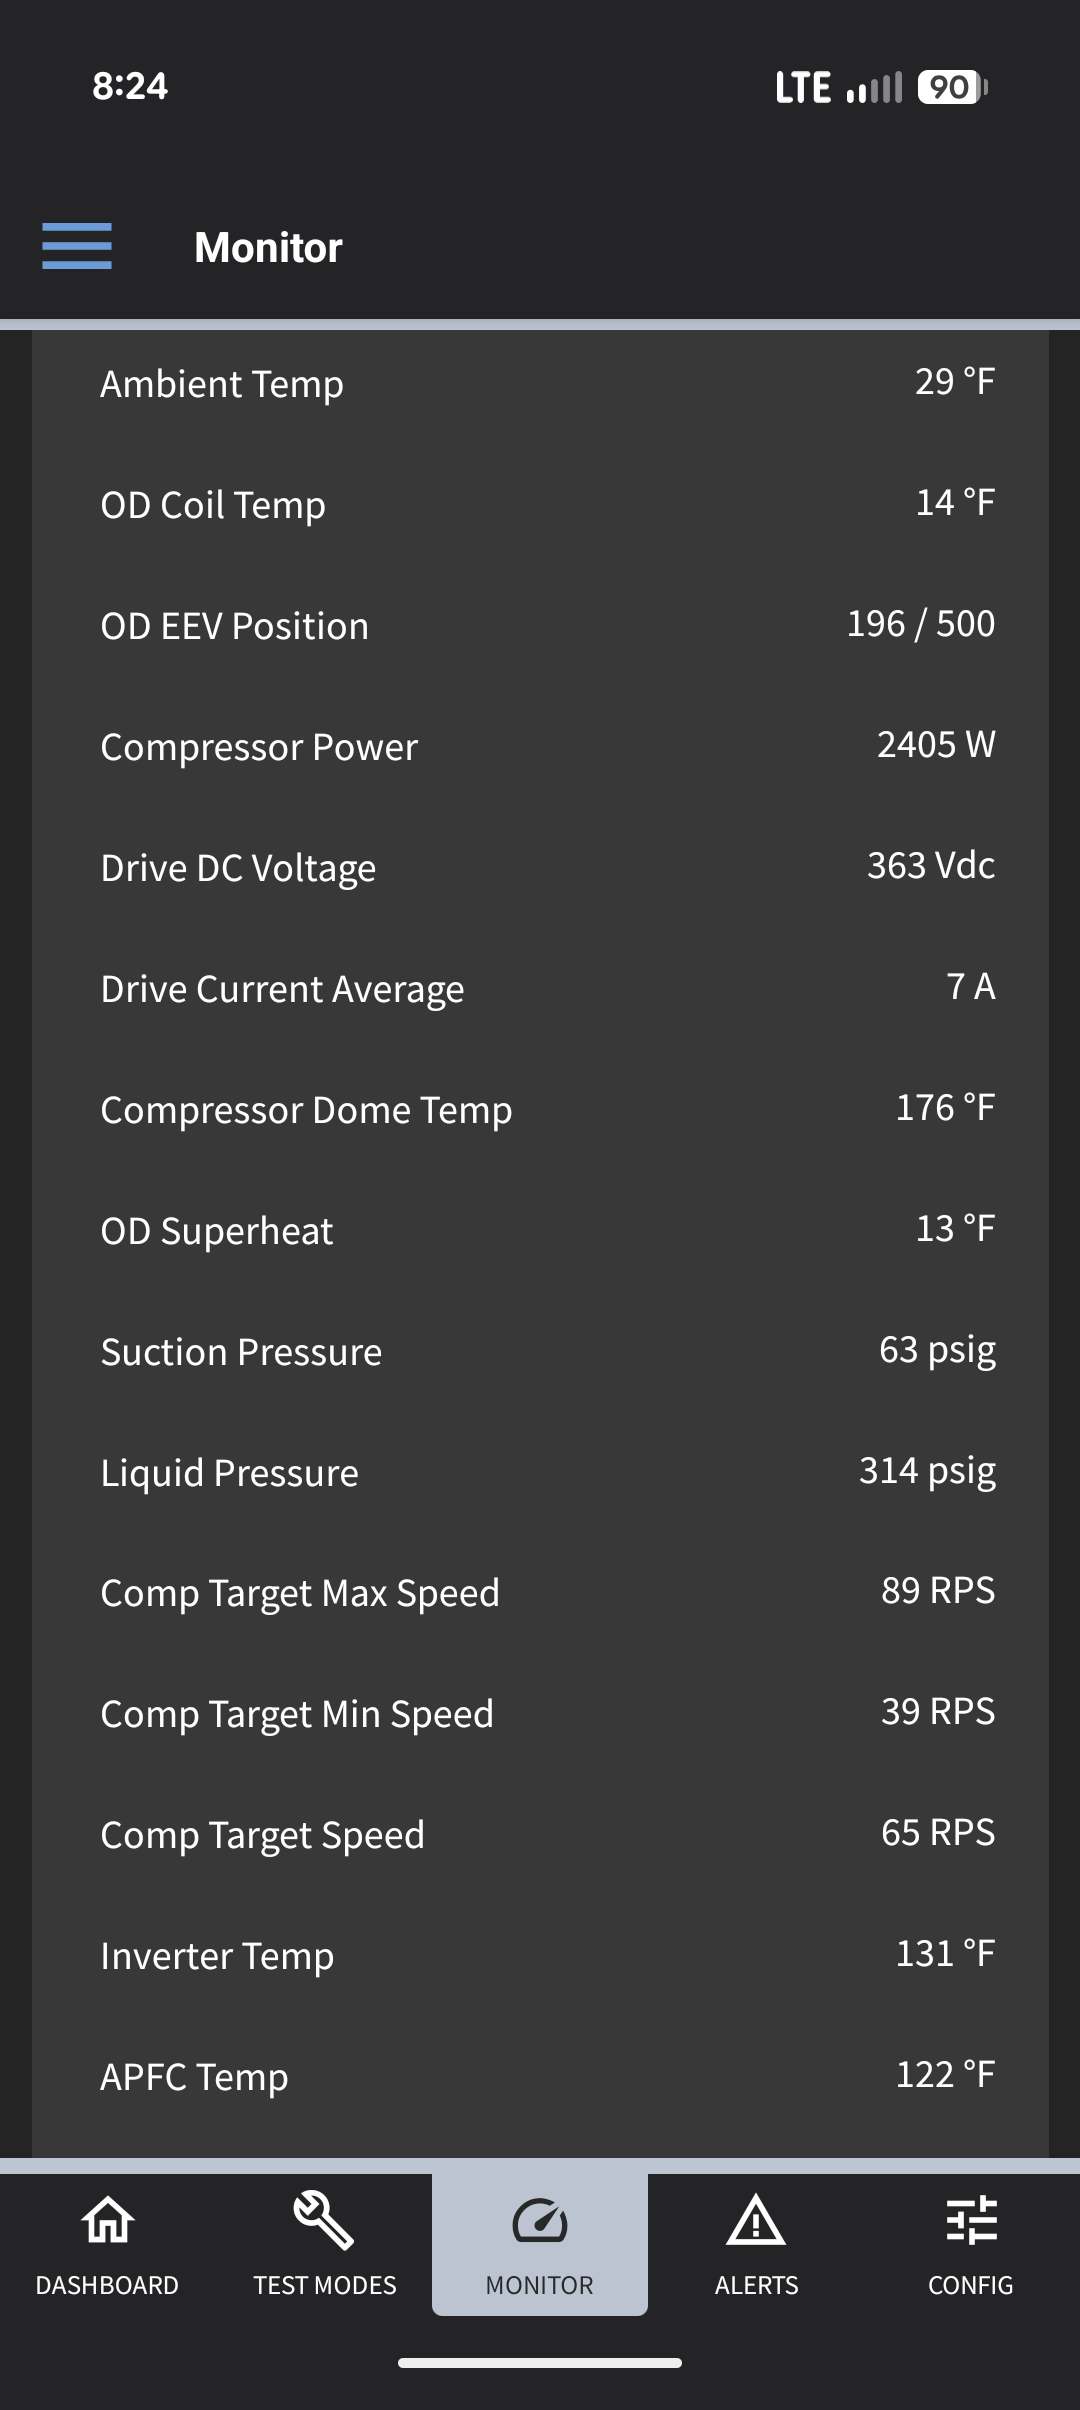Tap the Comp Target Speed row
This screenshot has height=2410, width=1080.
(540, 1834)
